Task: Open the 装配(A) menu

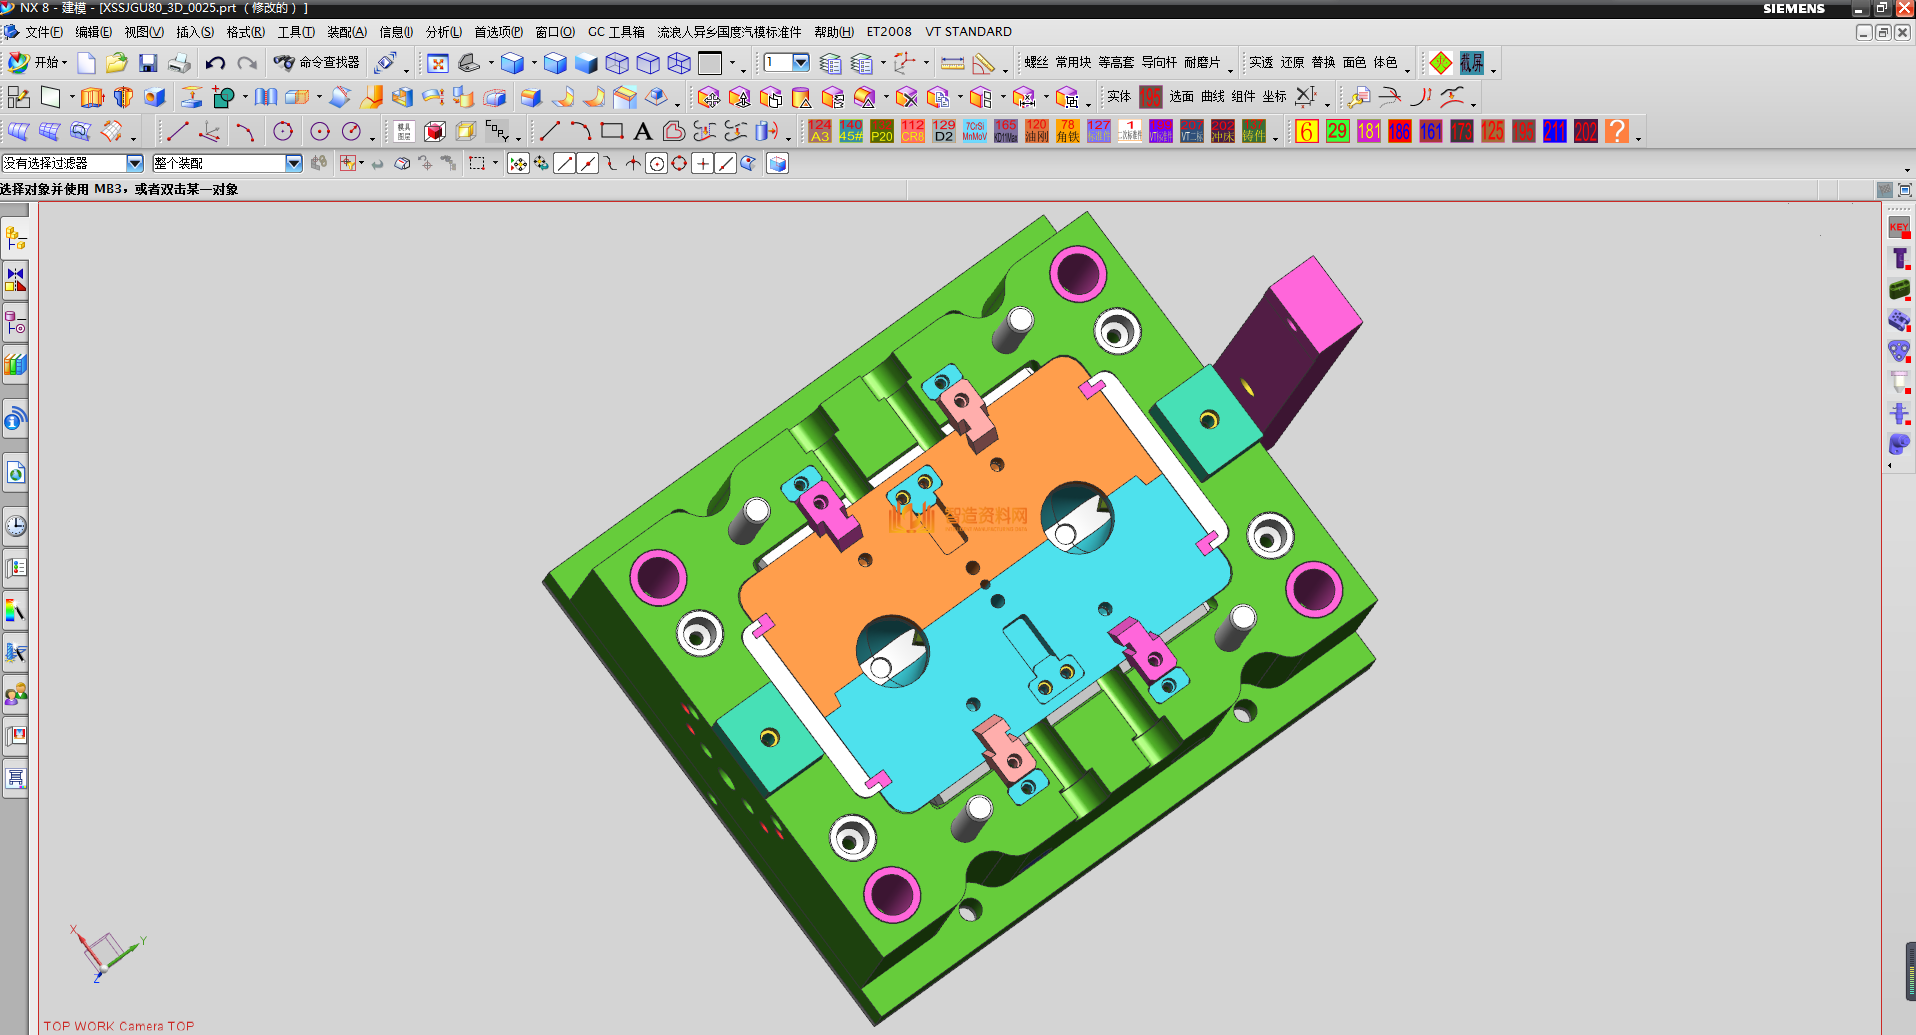Action: click(x=347, y=32)
